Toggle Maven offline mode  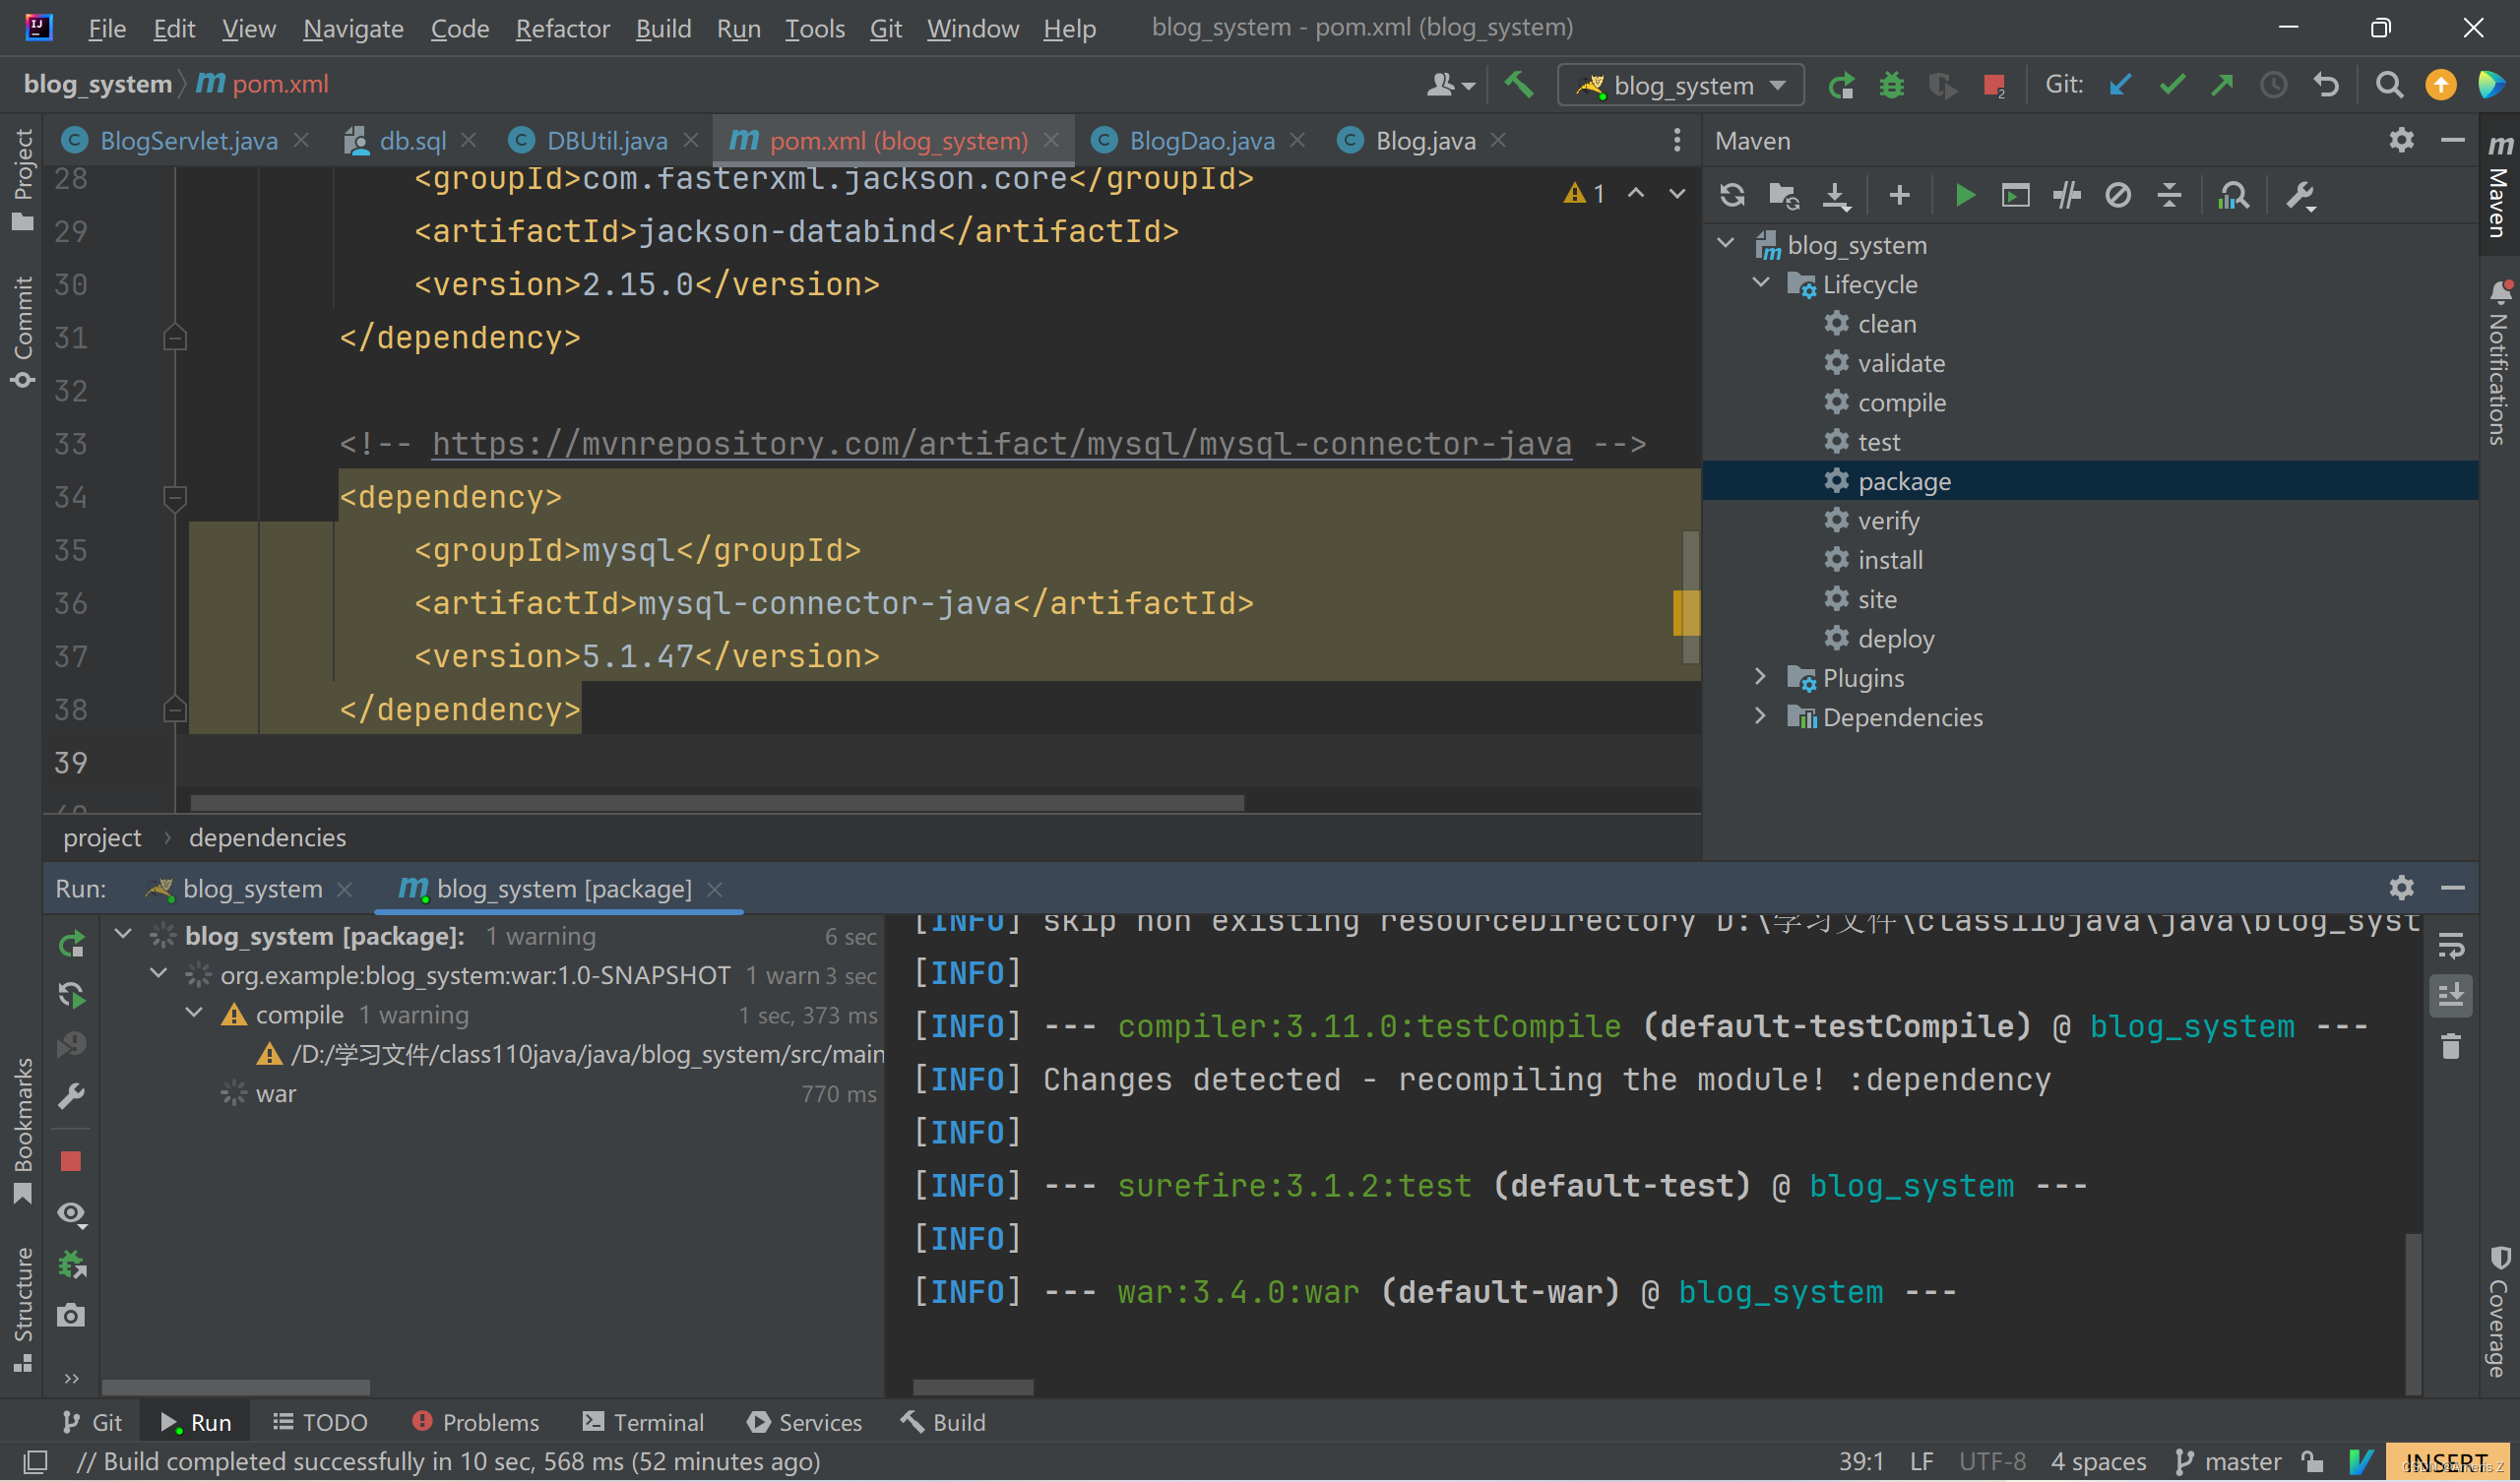[2066, 195]
